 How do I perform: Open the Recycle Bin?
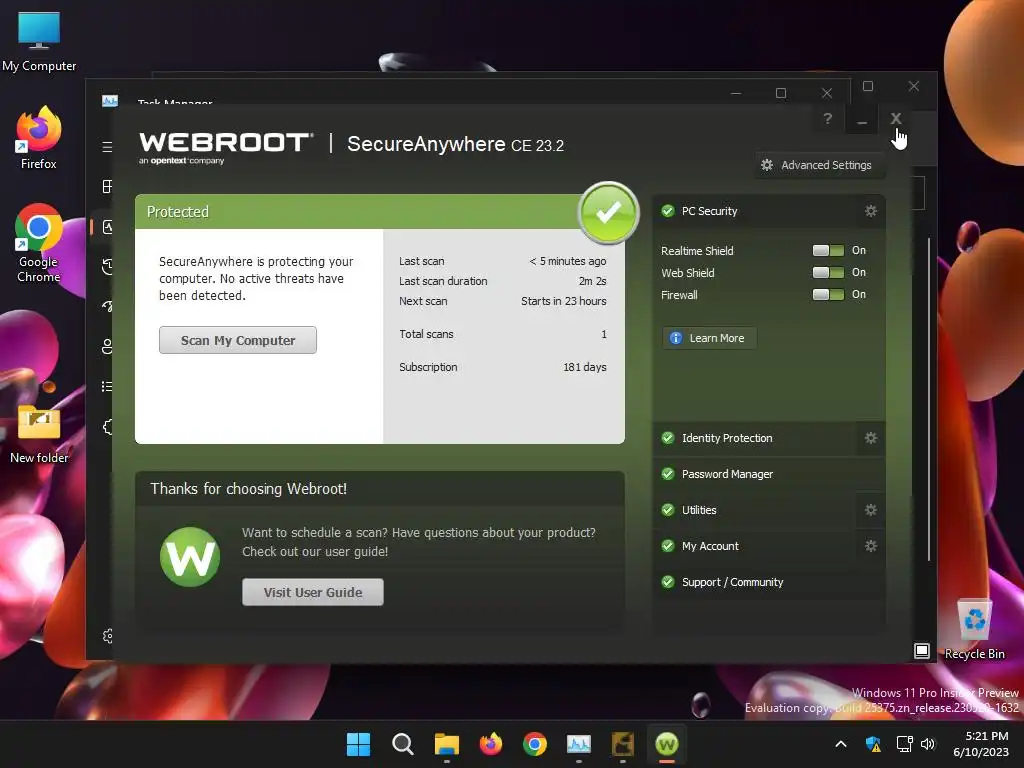click(974, 629)
